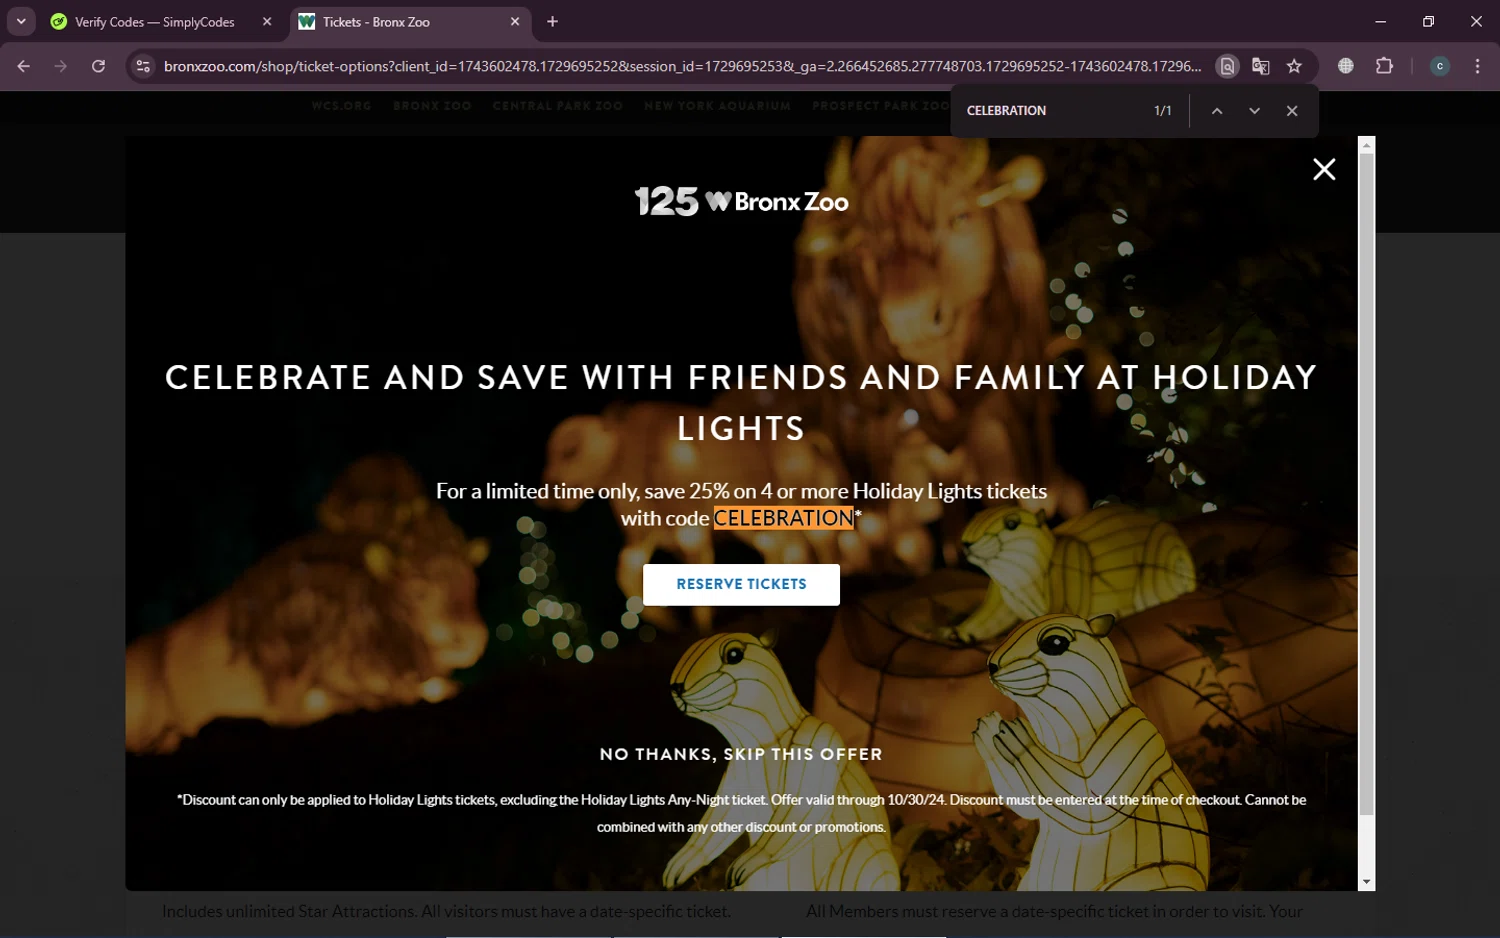
Task: Open a new browser tab
Action: click(552, 22)
